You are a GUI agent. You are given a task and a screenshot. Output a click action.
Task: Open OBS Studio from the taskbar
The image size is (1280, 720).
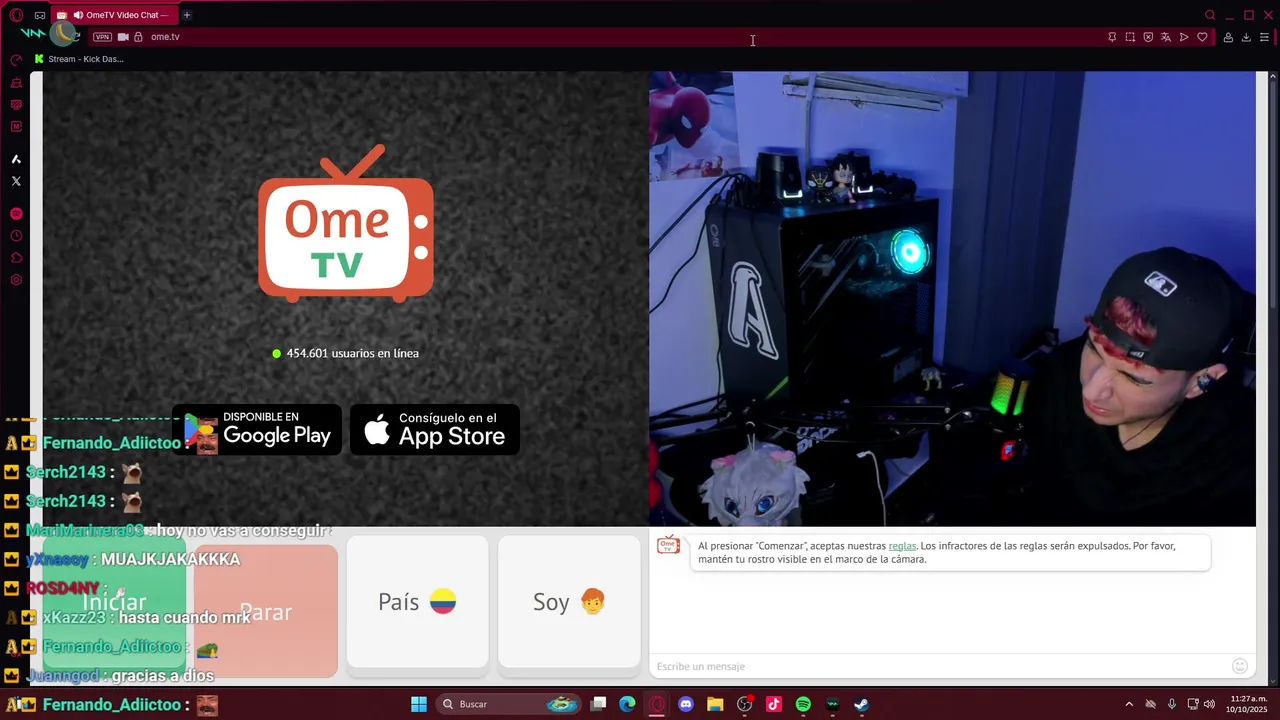pos(744,704)
